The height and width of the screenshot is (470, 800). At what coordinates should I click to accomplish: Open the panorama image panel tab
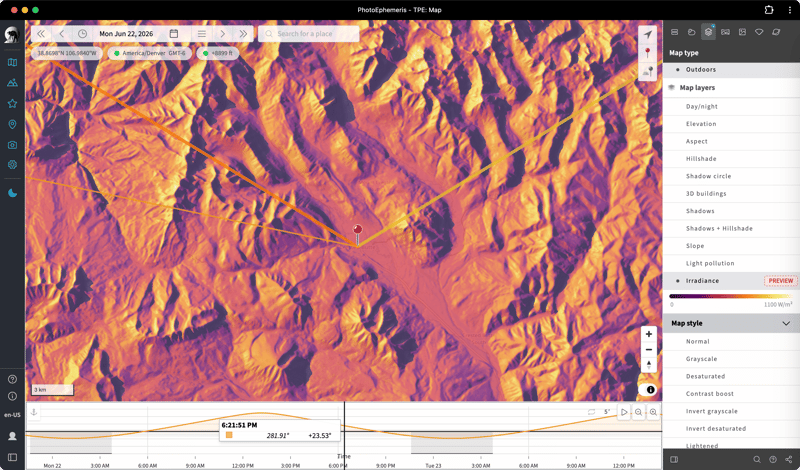tap(725, 32)
